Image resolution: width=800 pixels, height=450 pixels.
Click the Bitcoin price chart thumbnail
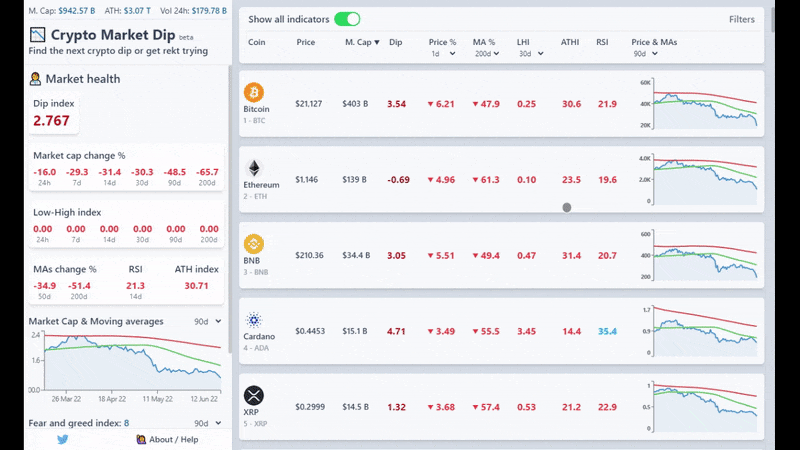pos(698,104)
